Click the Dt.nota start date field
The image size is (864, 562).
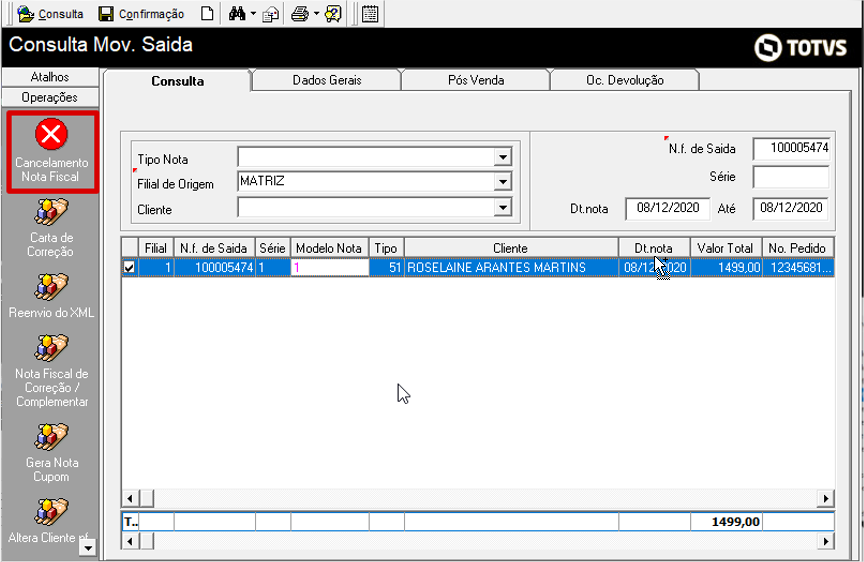coord(668,208)
